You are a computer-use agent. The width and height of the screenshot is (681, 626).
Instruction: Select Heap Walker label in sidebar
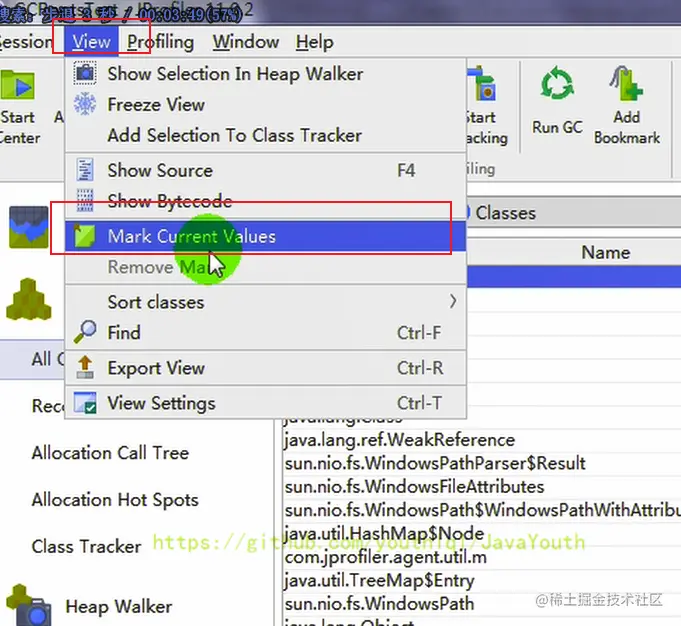[119, 606]
